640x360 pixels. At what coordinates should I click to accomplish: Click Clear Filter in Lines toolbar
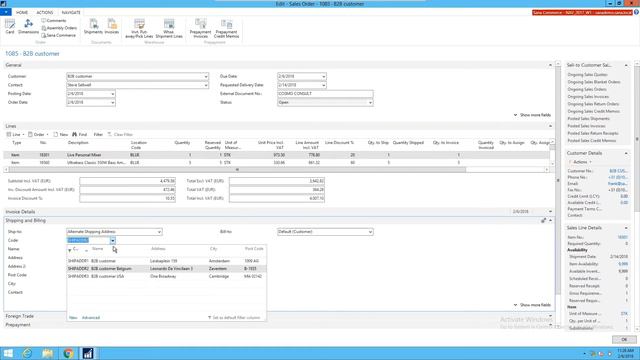tap(120, 134)
